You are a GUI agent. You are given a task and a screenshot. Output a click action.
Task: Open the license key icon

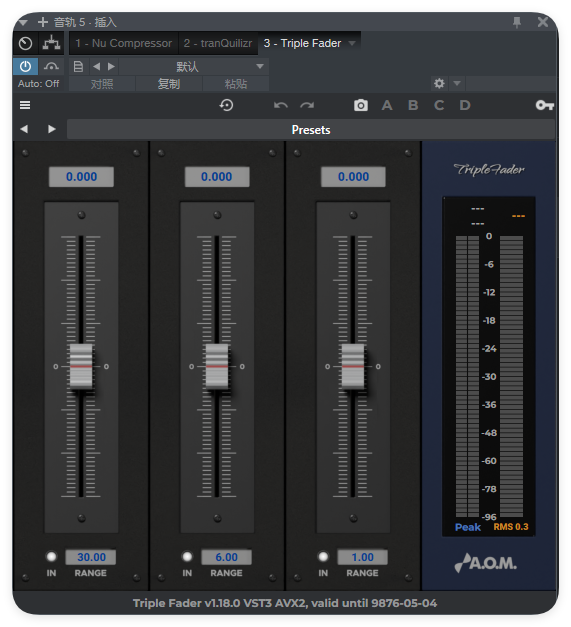pyautogui.click(x=545, y=105)
